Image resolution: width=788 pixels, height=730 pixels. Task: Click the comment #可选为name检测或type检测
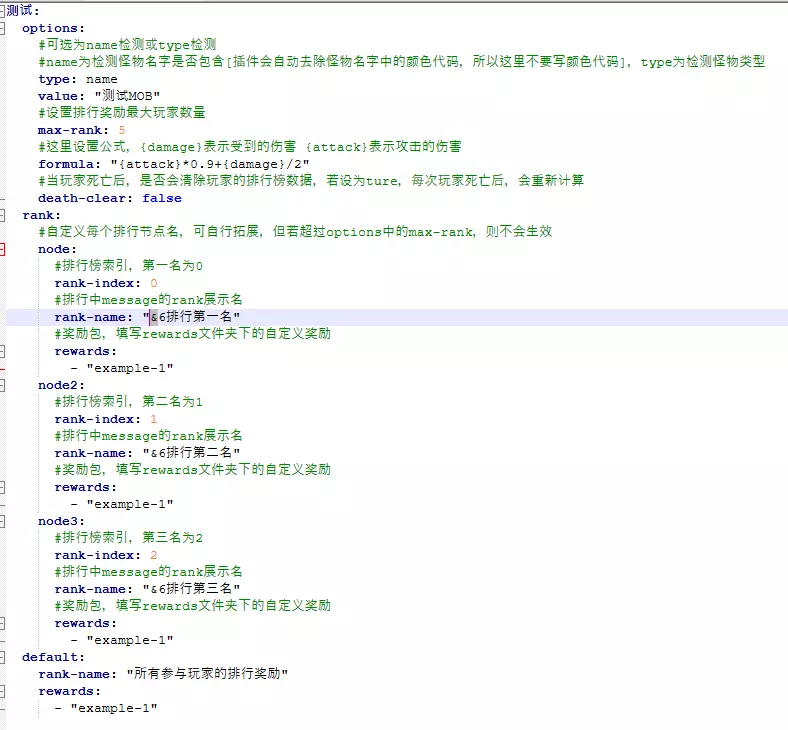click(127, 45)
